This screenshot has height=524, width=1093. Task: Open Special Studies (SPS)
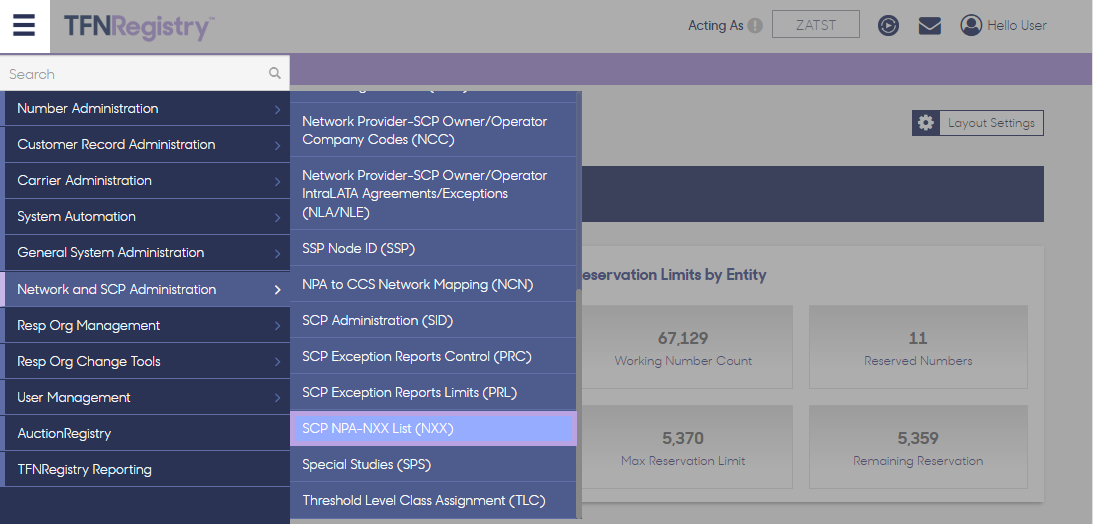pos(433,465)
